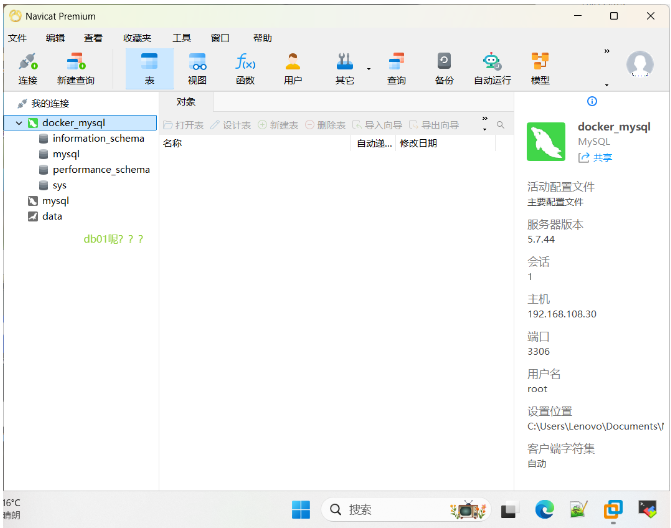Open the Favorites (收藏夹) menu
This screenshot has height=528, width=671.
tap(137, 38)
